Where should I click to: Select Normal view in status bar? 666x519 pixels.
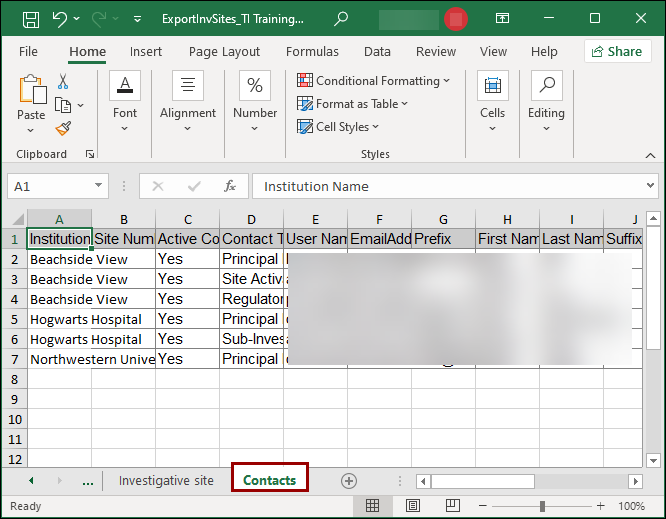click(373, 506)
